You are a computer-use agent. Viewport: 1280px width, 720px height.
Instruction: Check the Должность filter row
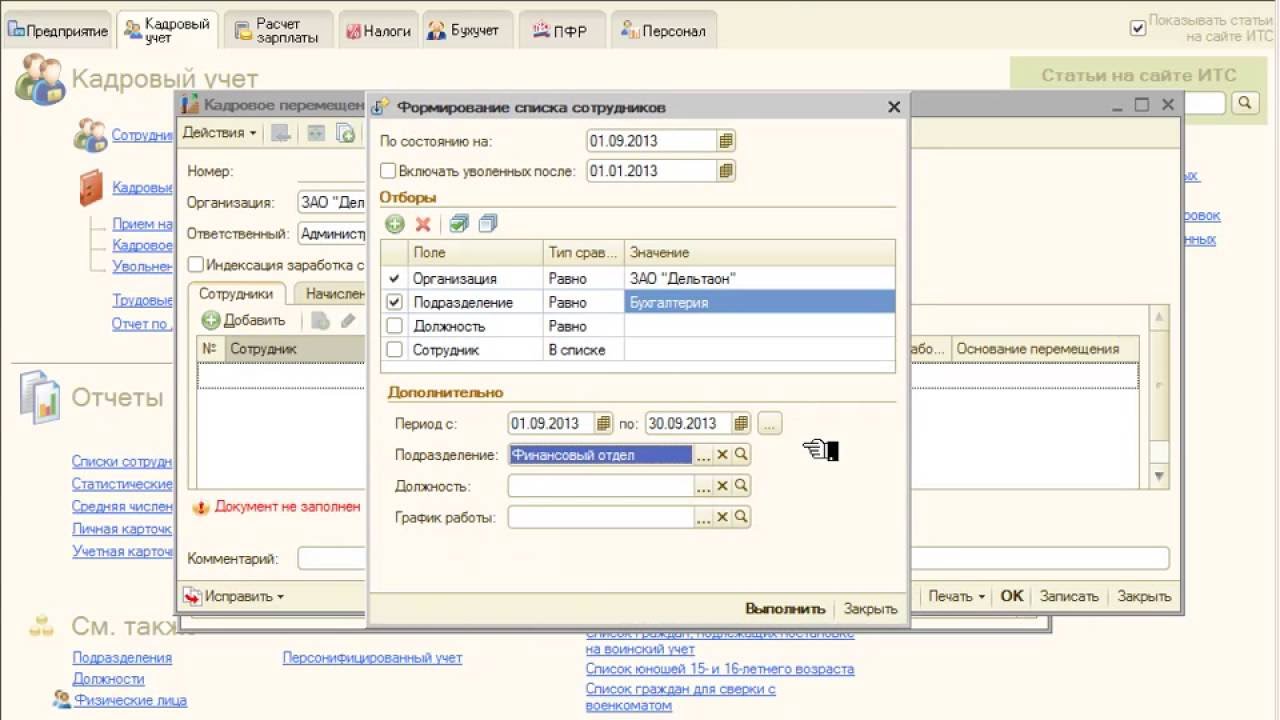[394, 326]
